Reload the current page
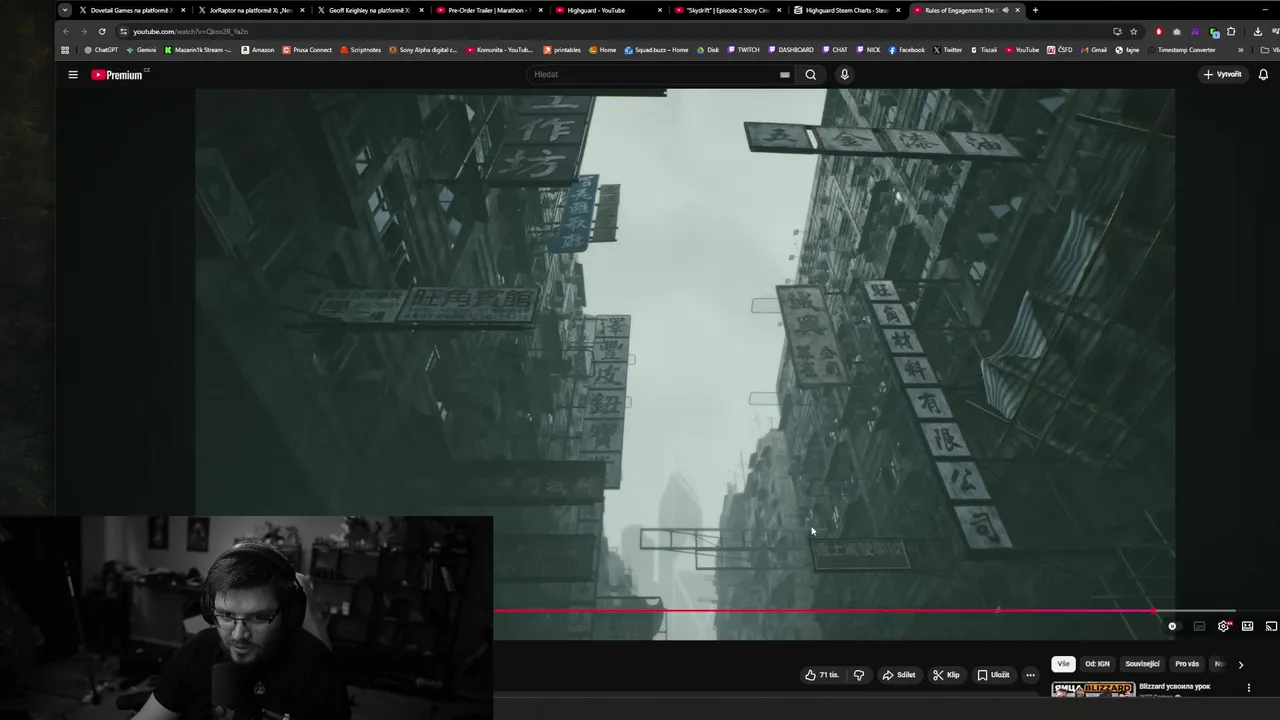Screen dimensions: 1280x720 (102, 31)
